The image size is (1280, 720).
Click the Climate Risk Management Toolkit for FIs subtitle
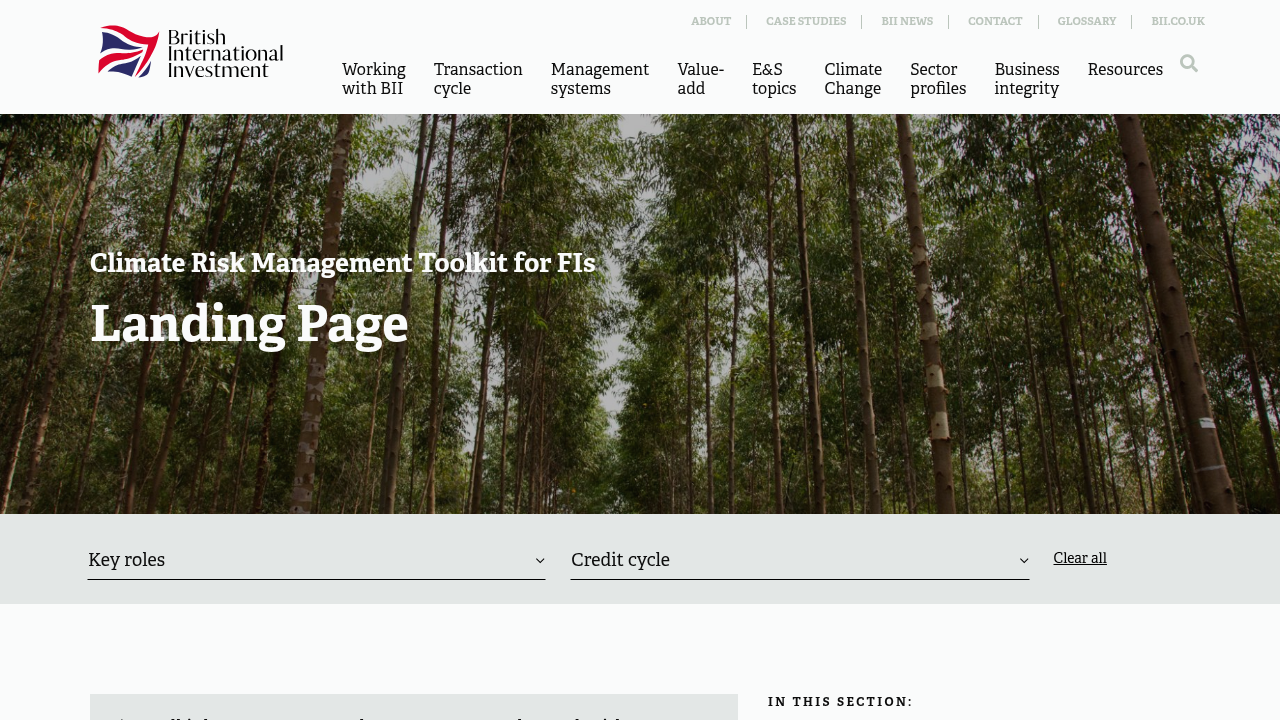343,263
